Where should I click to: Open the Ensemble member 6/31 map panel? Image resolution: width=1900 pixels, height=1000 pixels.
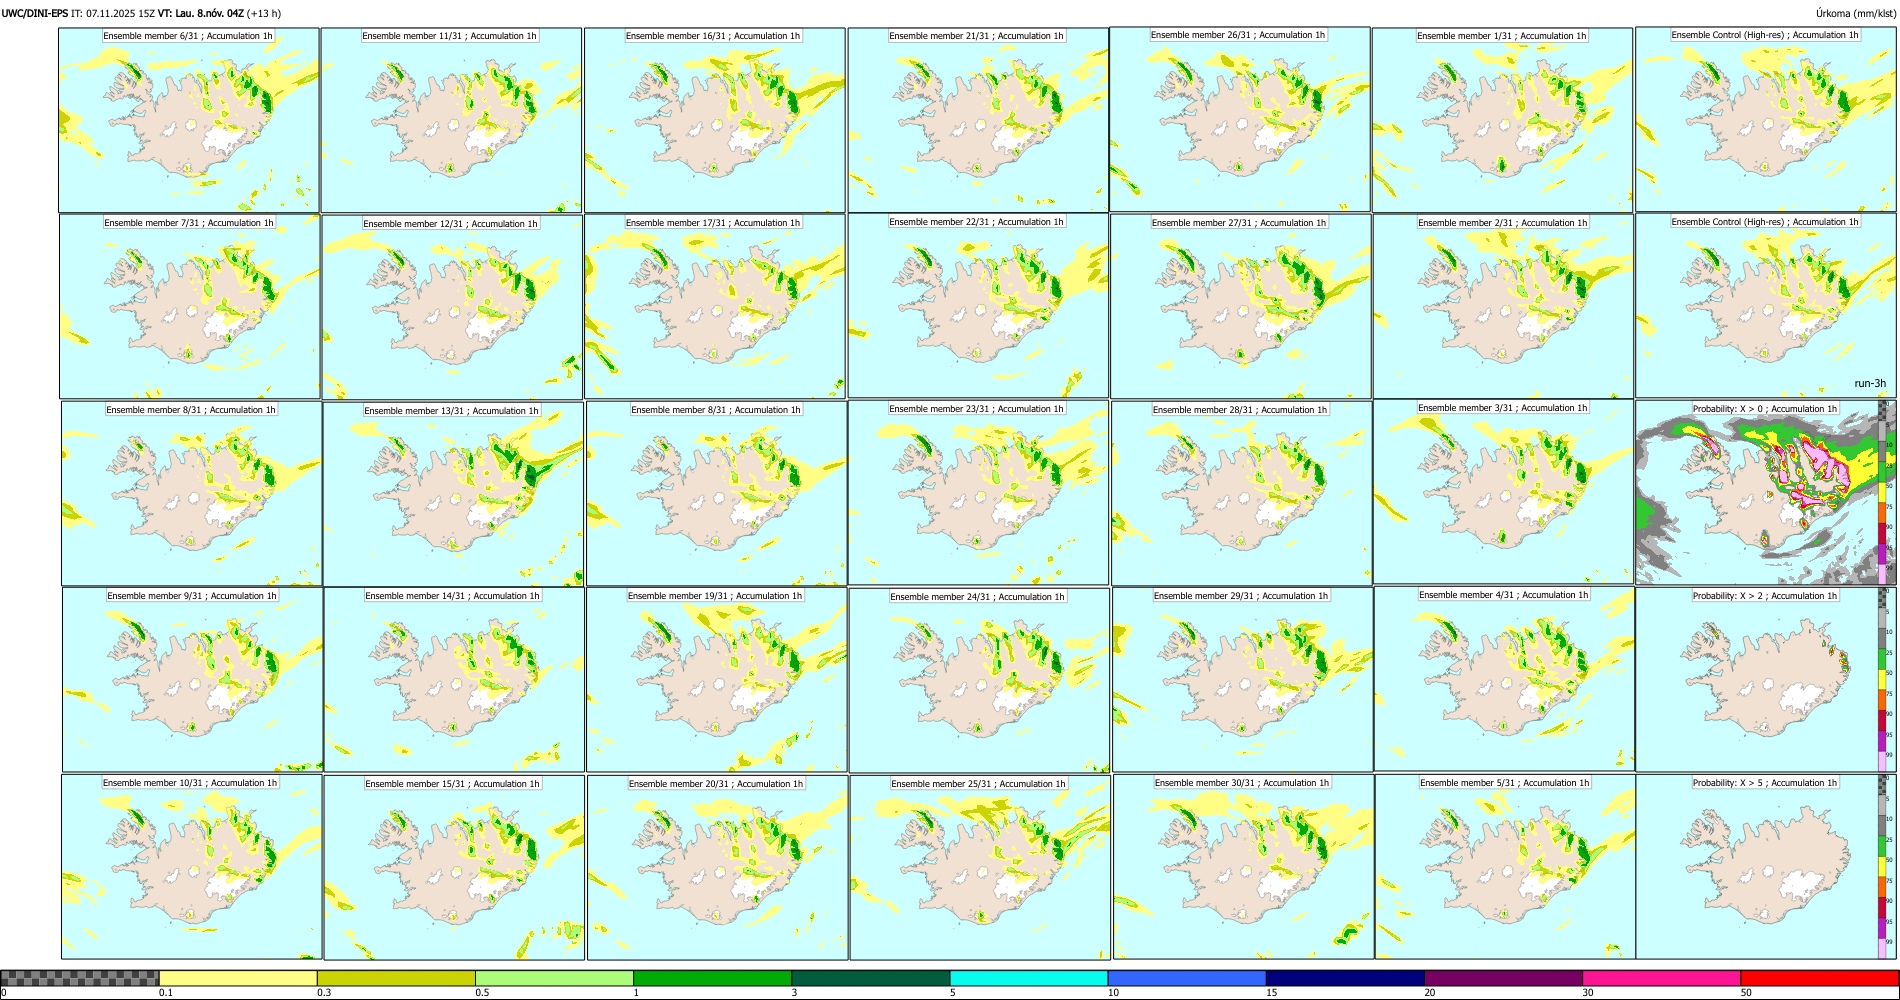pos(189,120)
